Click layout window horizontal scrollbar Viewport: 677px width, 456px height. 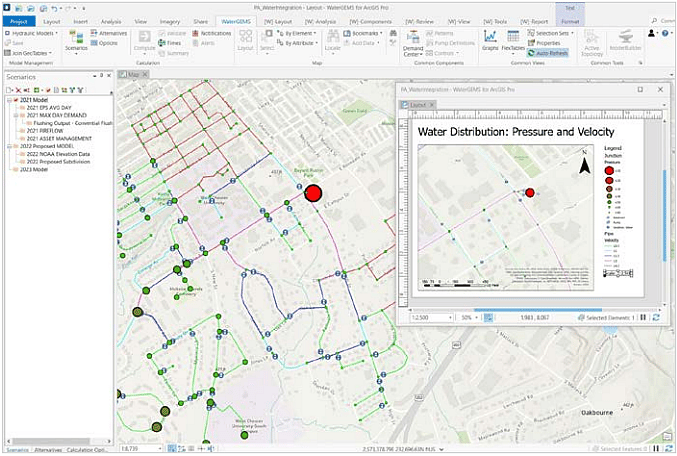[538, 310]
